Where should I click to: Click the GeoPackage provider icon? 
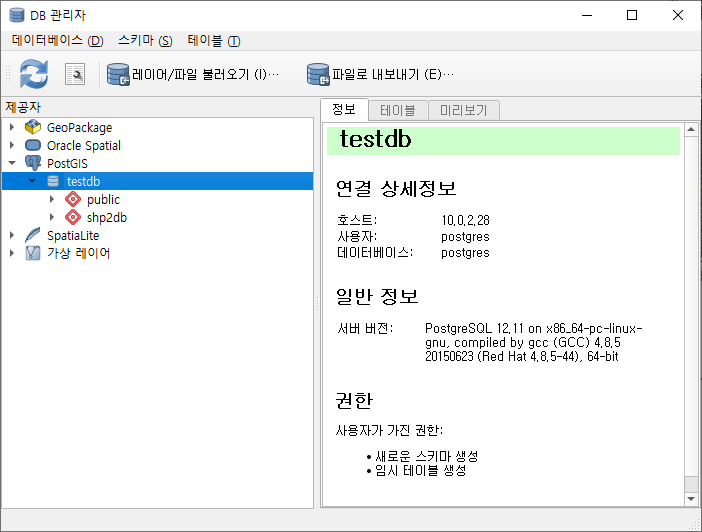point(33,127)
